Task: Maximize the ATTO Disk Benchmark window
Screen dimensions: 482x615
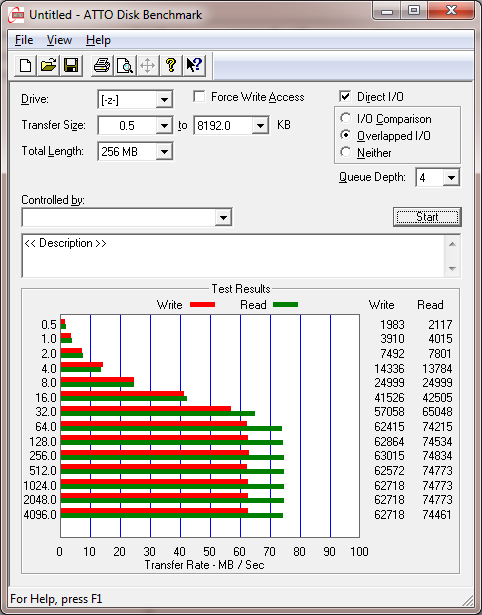Action: [414, 11]
